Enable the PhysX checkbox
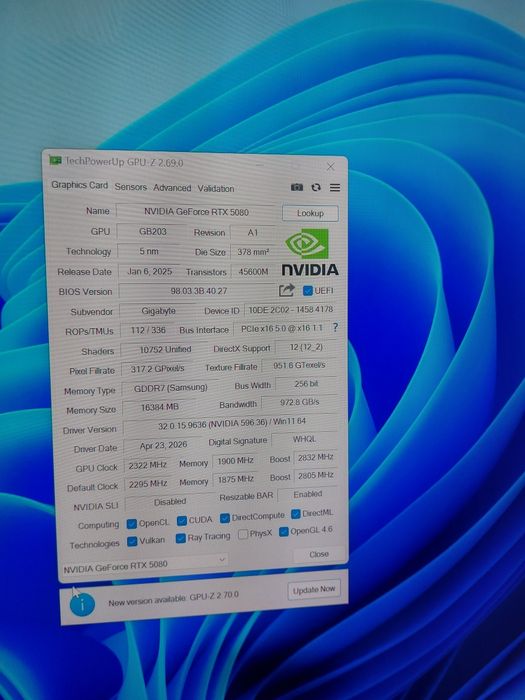Screen dimensions: 525x700 pos(243,534)
